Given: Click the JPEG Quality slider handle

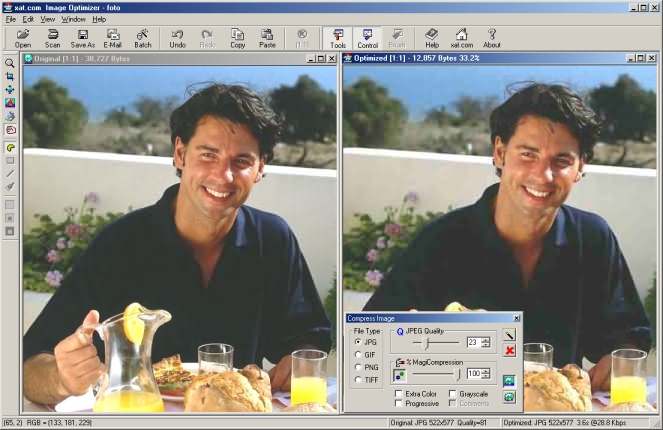Looking at the screenshot, I should tap(427, 342).
